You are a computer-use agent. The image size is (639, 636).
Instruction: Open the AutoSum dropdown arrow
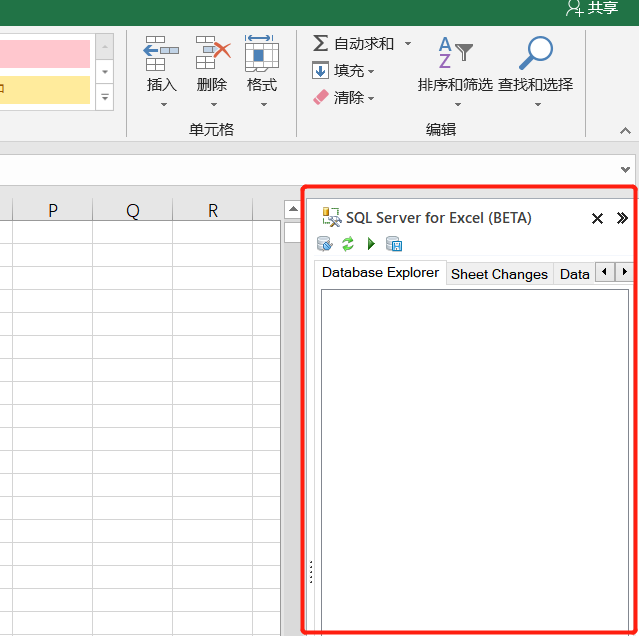[408, 43]
